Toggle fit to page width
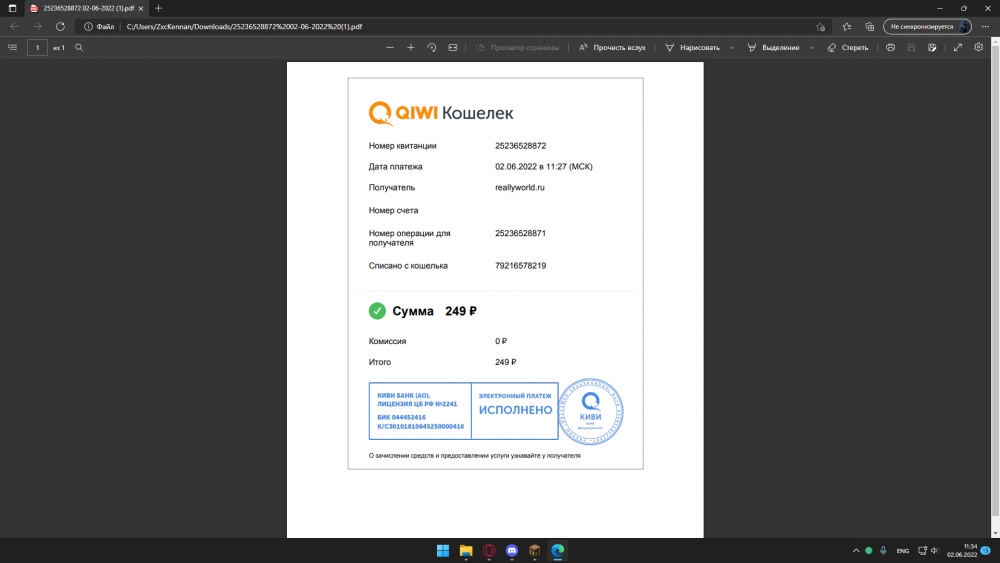The image size is (1000, 563). 453,47
